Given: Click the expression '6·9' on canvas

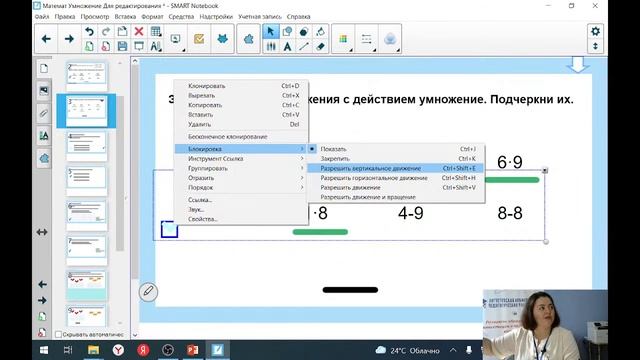Looking at the screenshot, I should 510,162.
